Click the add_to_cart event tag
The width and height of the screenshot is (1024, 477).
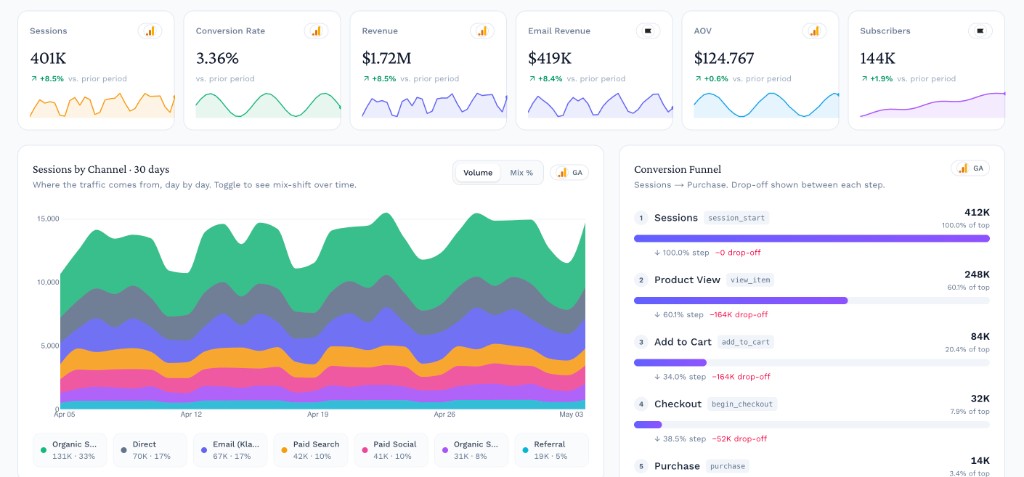click(745, 342)
